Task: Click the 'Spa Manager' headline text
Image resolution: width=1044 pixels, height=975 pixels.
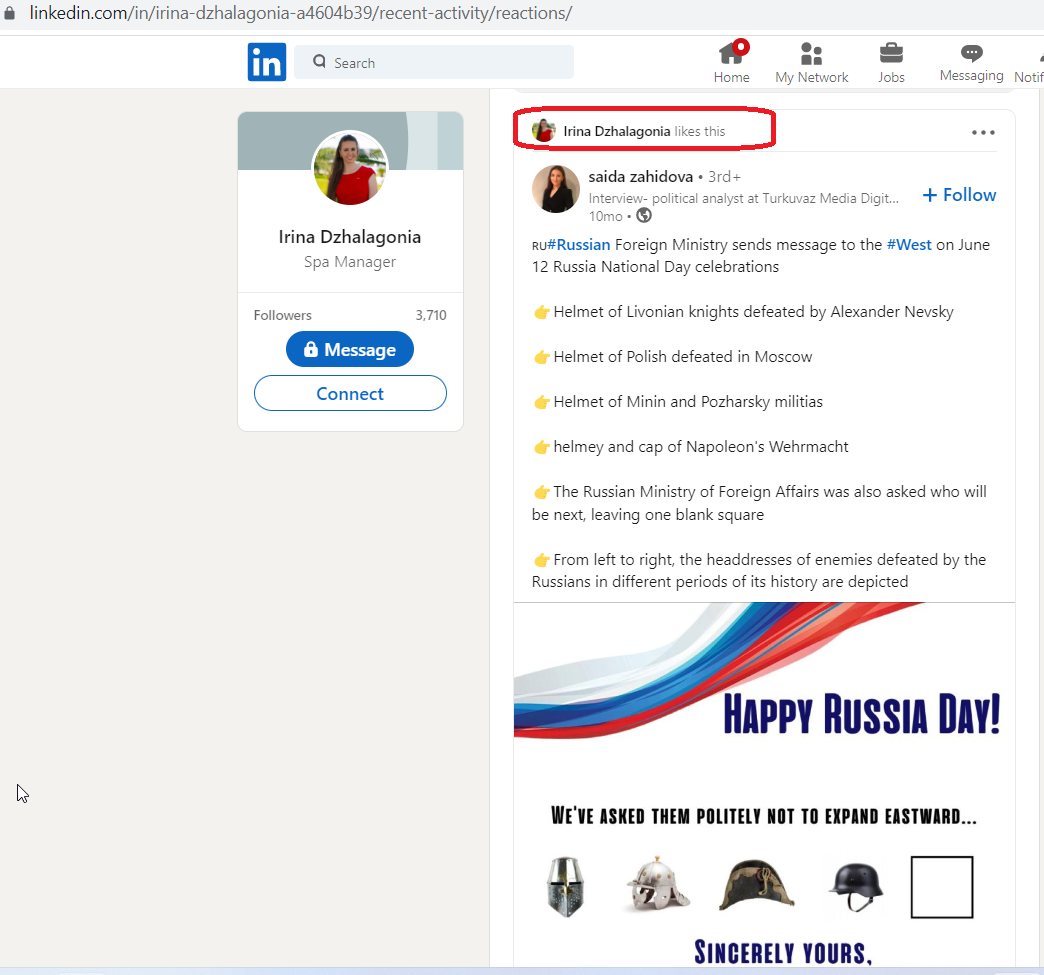Action: click(350, 262)
